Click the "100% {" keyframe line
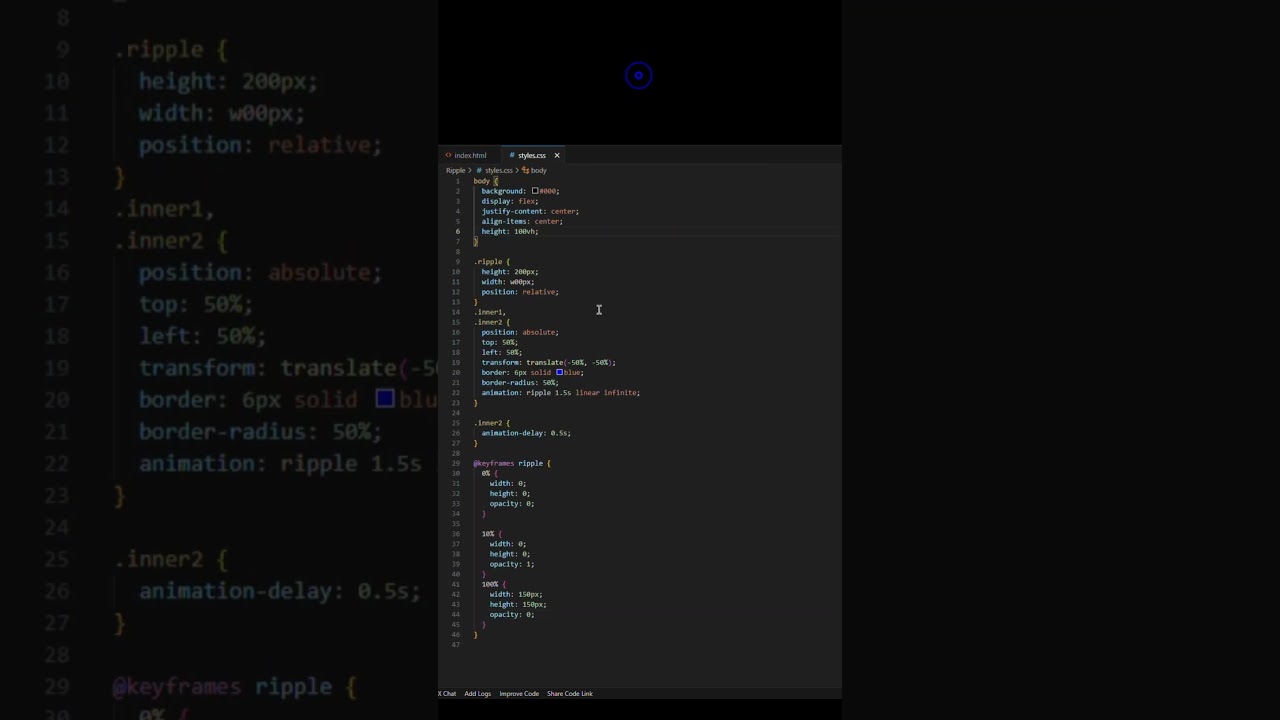Screen dimensions: 1280x720 (494, 584)
